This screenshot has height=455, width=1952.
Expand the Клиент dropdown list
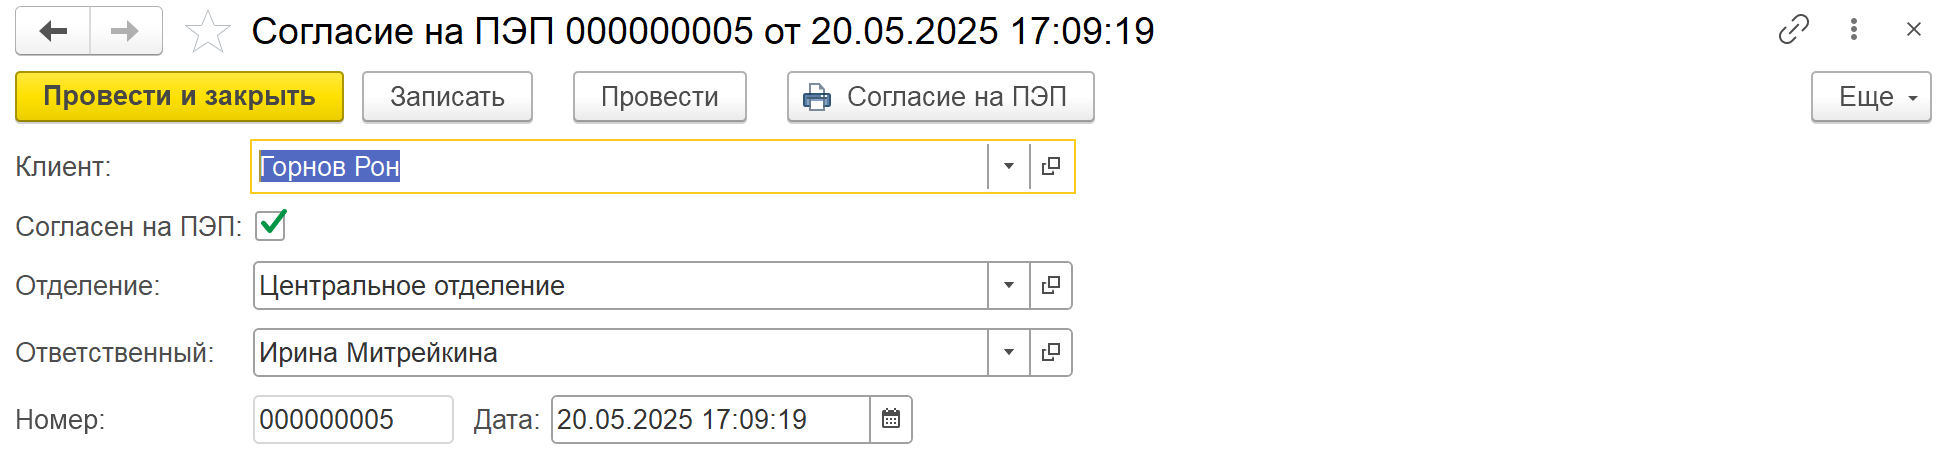tap(1009, 166)
